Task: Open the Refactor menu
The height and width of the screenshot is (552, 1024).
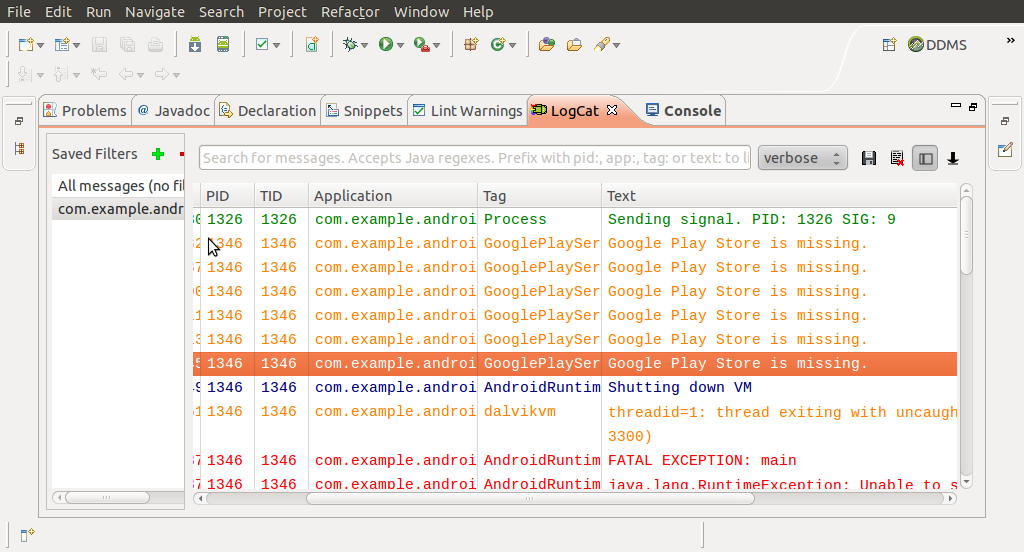Action: coord(350,12)
